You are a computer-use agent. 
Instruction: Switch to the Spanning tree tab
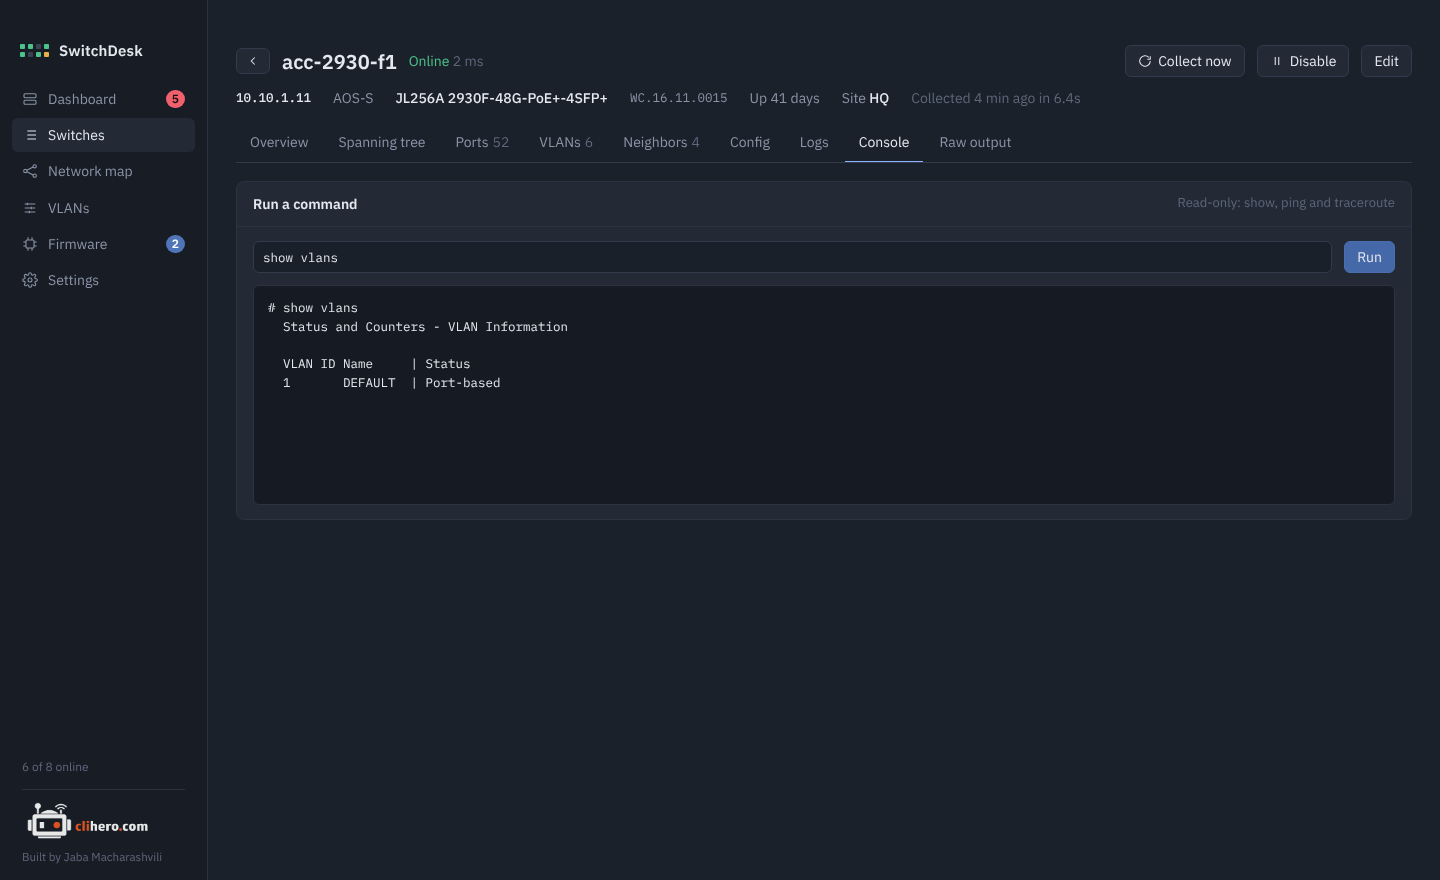(x=382, y=142)
